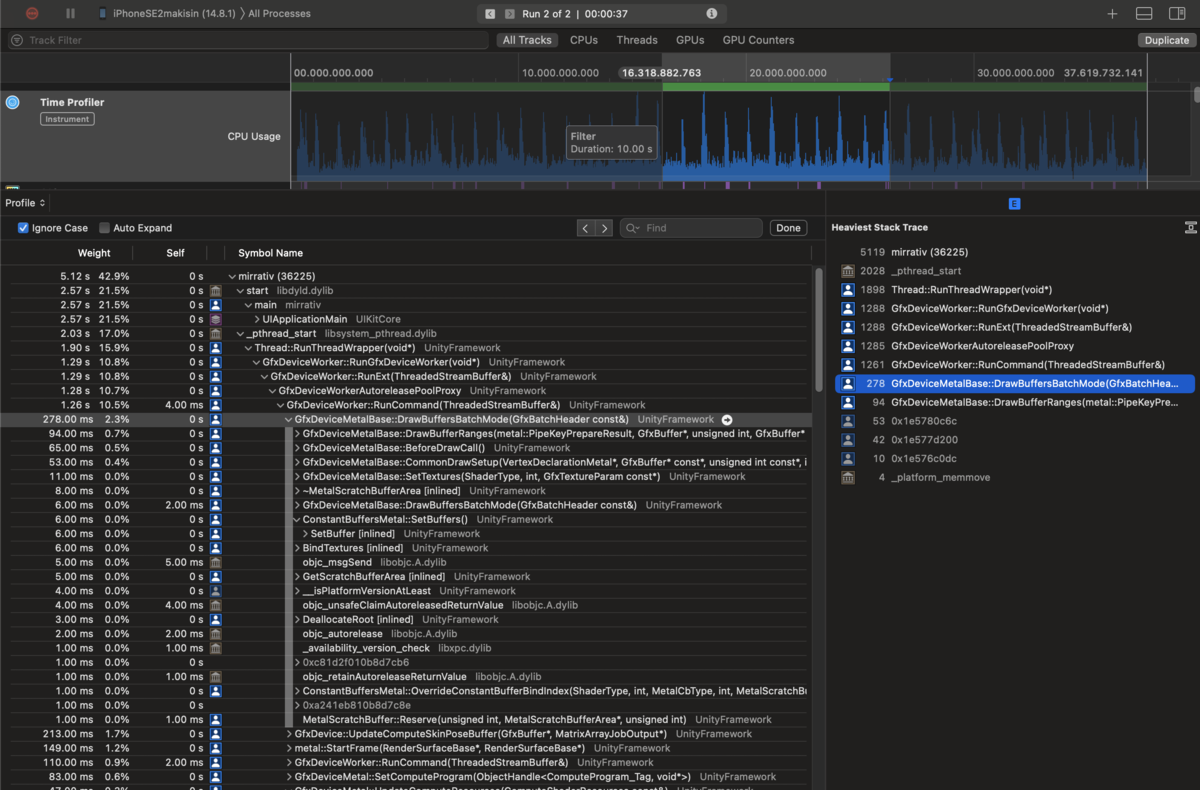Click the user icon on the main row

[215, 305]
